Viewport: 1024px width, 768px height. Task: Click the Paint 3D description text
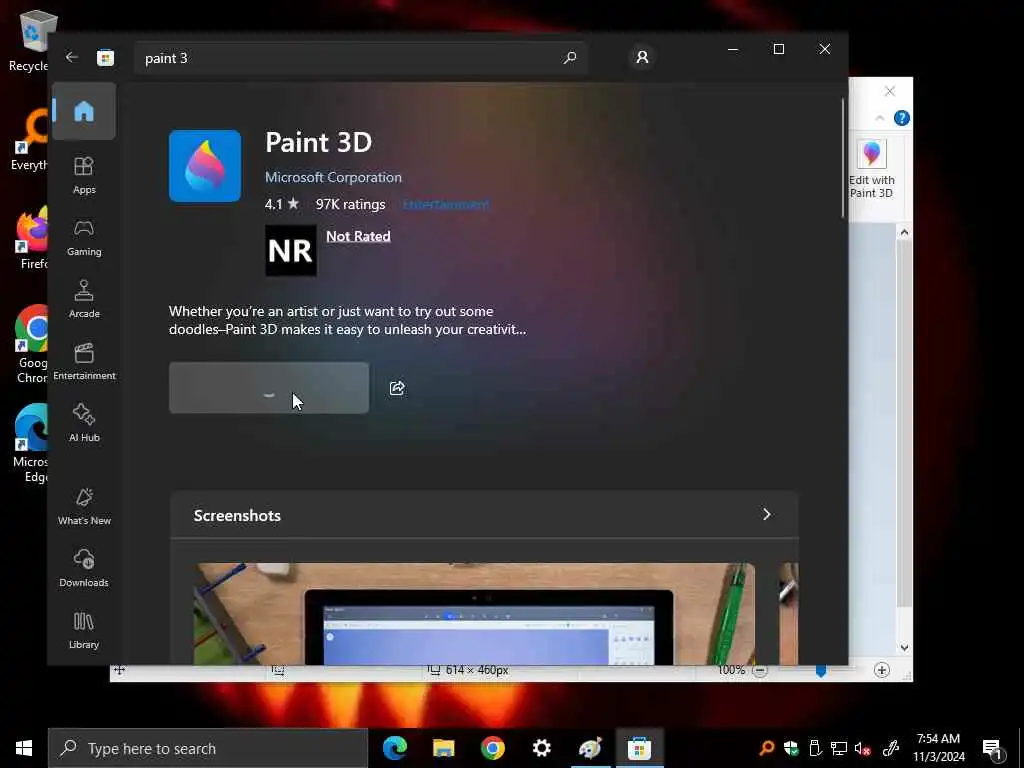pyautogui.click(x=347, y=320)
